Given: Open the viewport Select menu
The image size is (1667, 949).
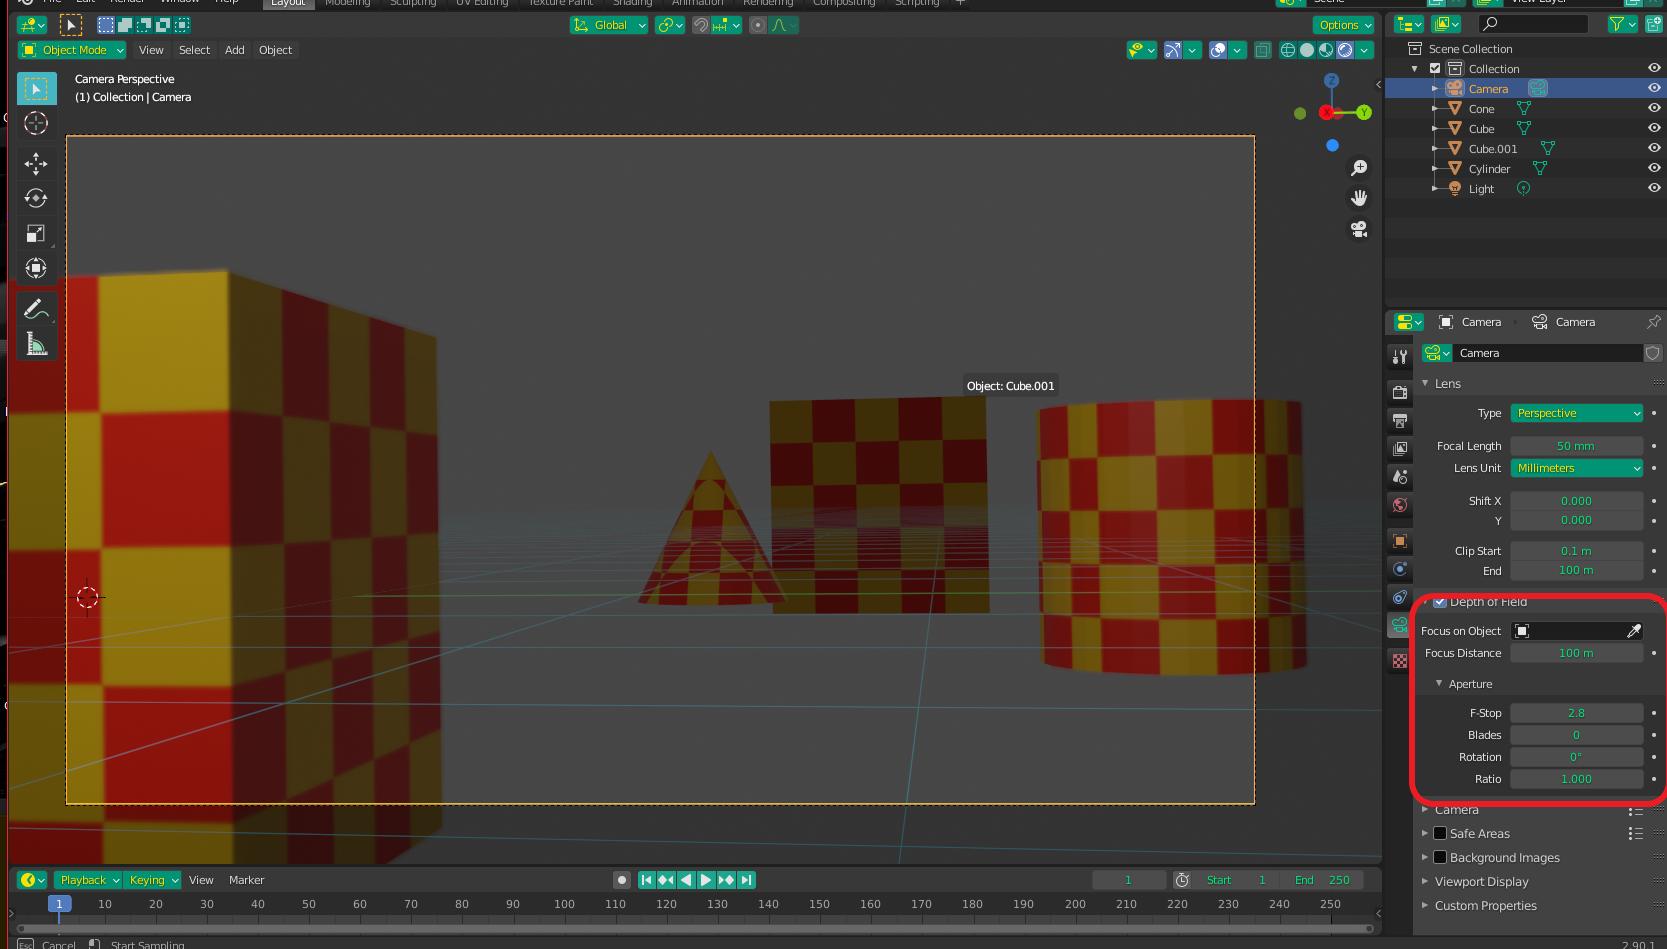Looking at the screenshot, I should click(194, 50).
